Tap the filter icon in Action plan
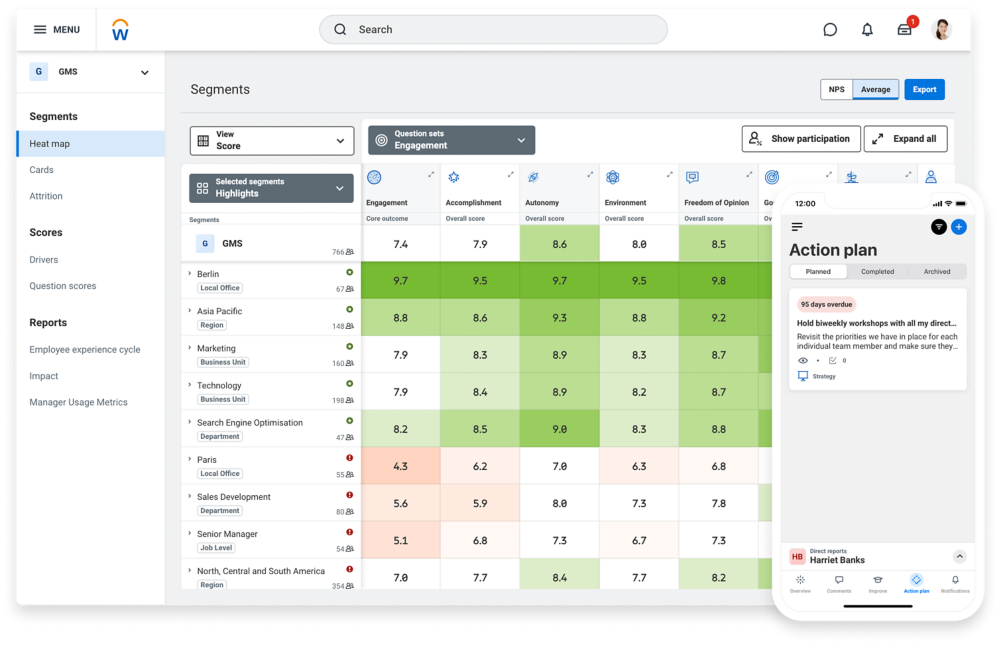This screenshot has height=645, width=1000. (x=939, y=227)
